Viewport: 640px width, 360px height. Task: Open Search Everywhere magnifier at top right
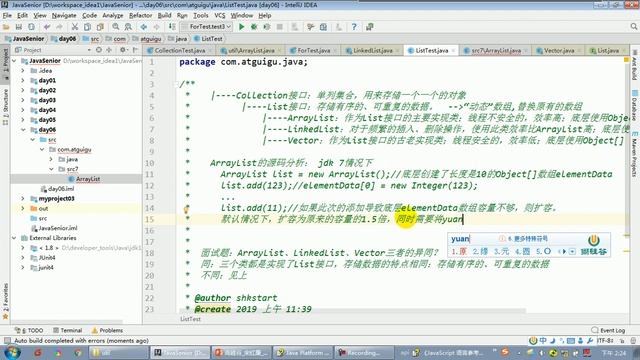634,27
